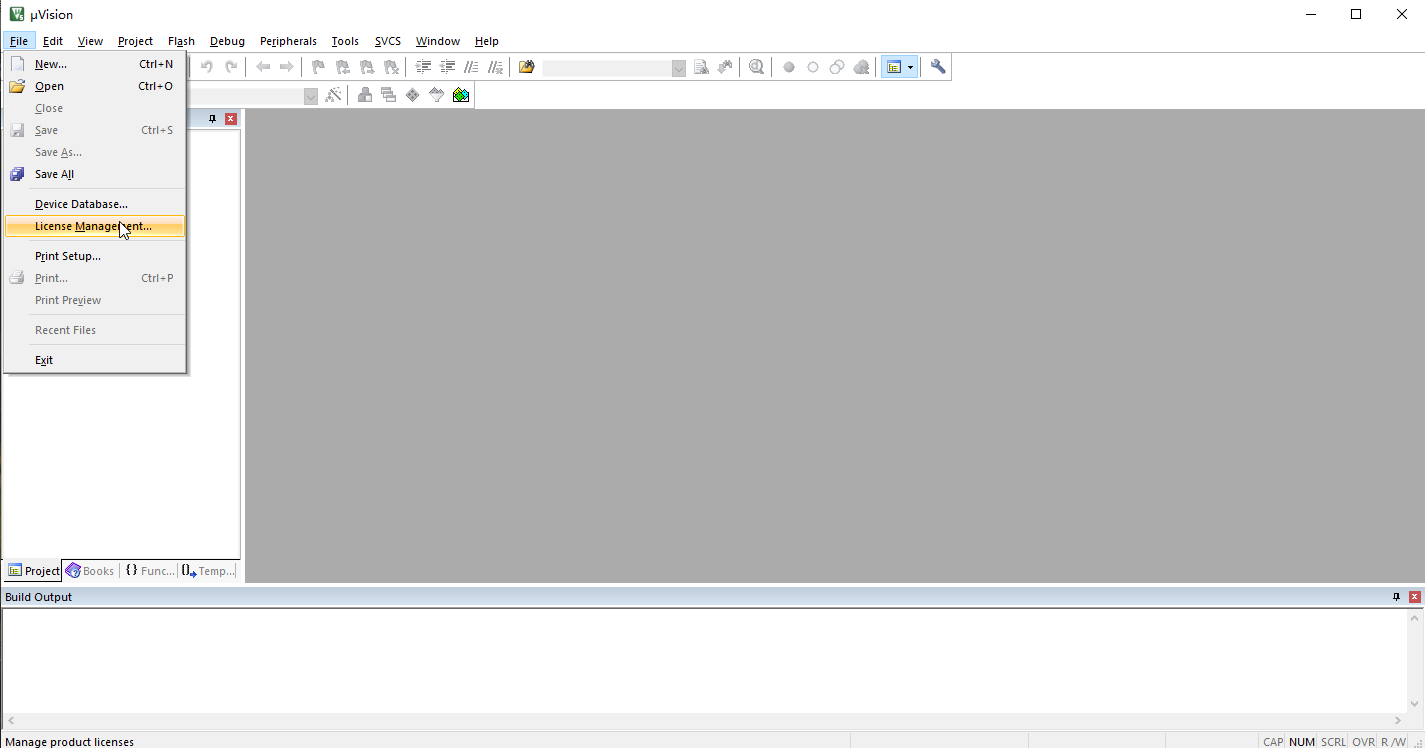Image resolution: width=1425 pixels, height=748 pixels.
Task: Select Device Database... menu entry
Action: coord(95,204)
